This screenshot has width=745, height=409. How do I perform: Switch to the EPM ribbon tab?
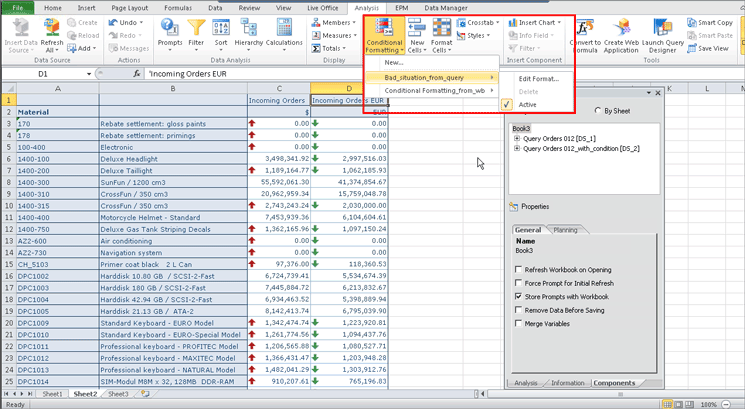pos(401,8)
